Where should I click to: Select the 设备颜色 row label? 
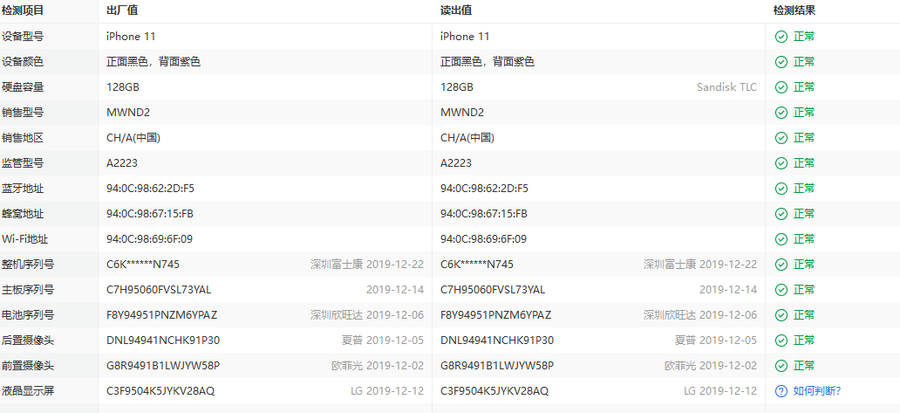pyautogui.click(x=22, y=62)
